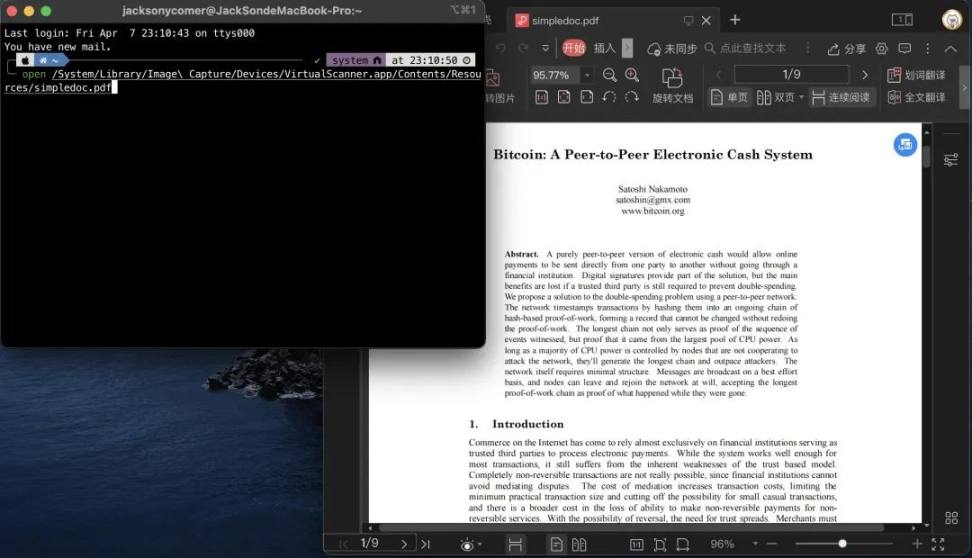The image size is (972, 558).
Task: Click the 1:1 actual size icon in status bar
Action: click(x=637, y=544)
